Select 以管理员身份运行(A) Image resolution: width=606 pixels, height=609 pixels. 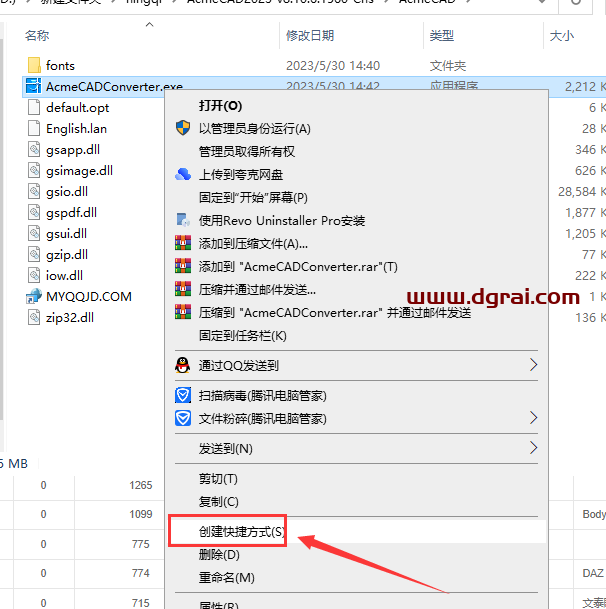pyautogui.click(x=254, y=129)
